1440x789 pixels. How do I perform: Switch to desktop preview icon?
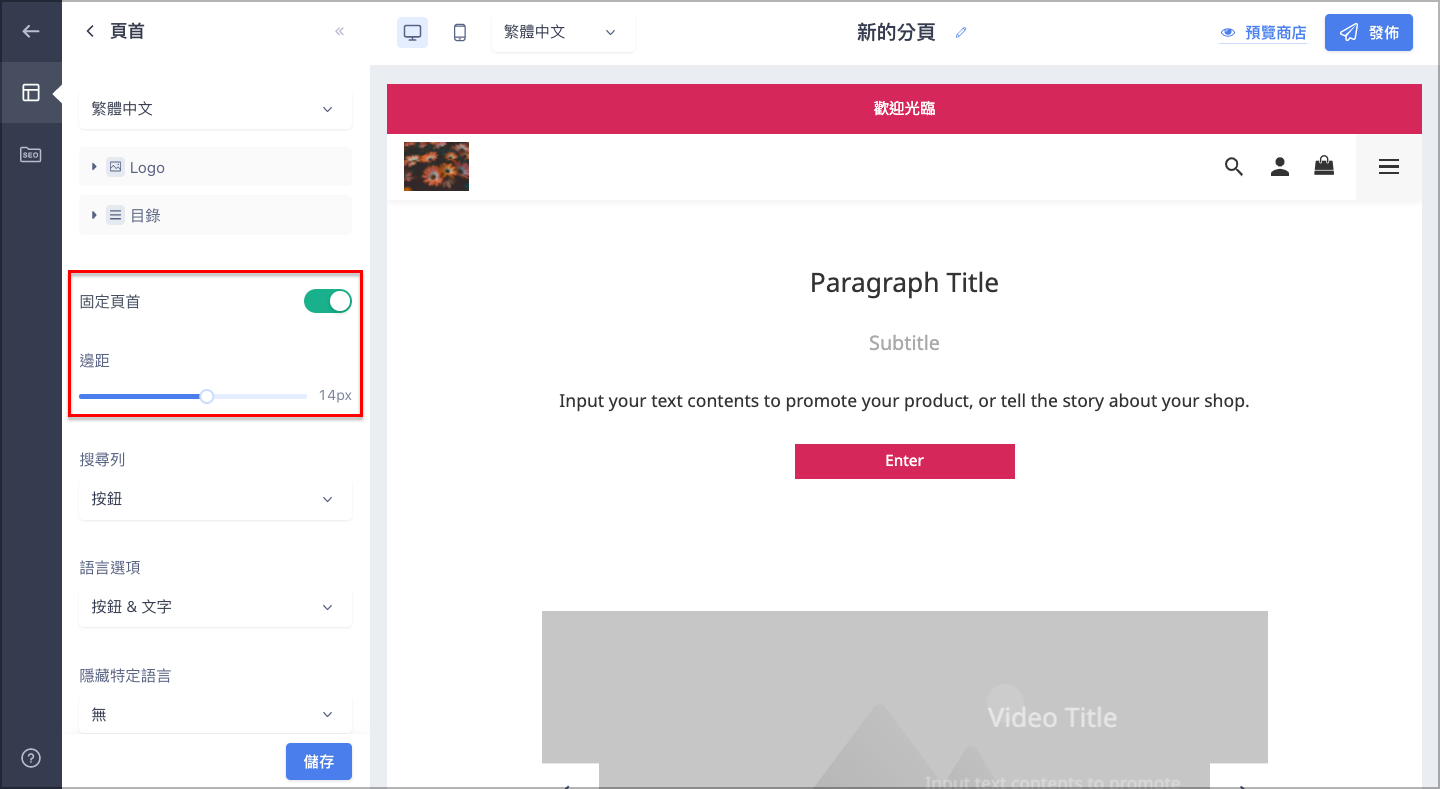412,32
